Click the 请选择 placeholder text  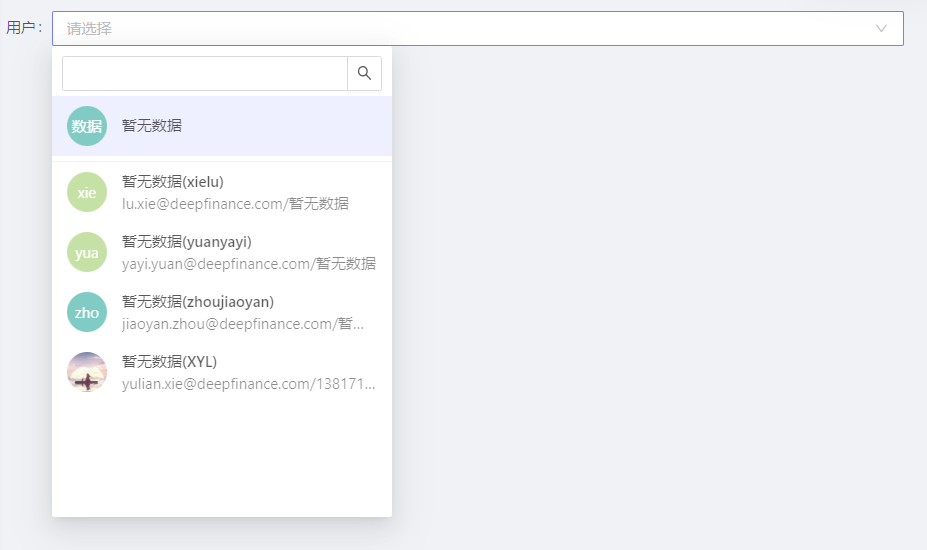pyautogui.click(x=89, y=28)
